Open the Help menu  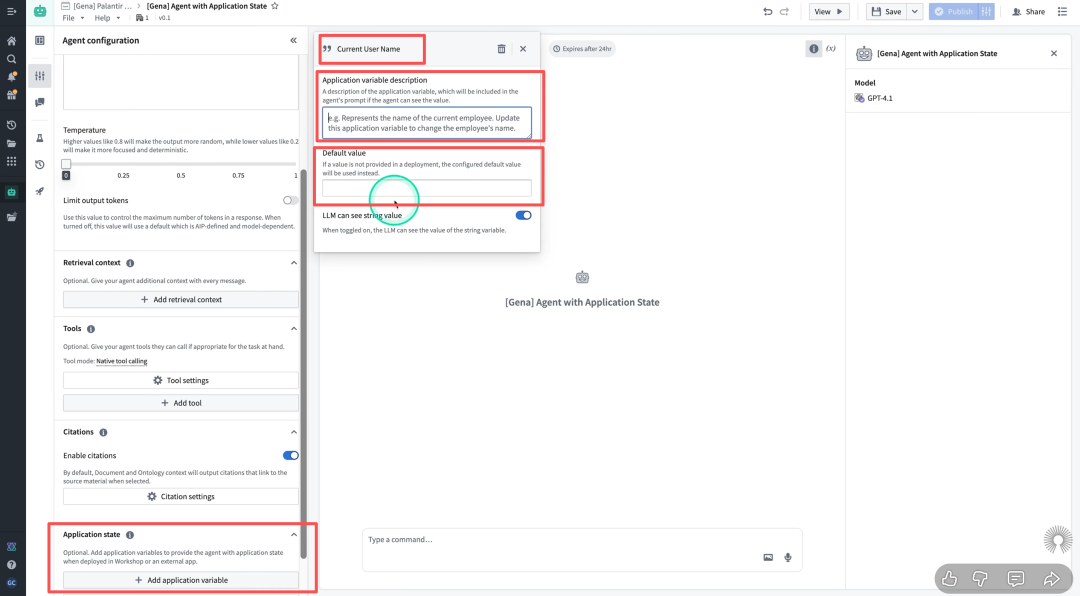coord(107,18)
